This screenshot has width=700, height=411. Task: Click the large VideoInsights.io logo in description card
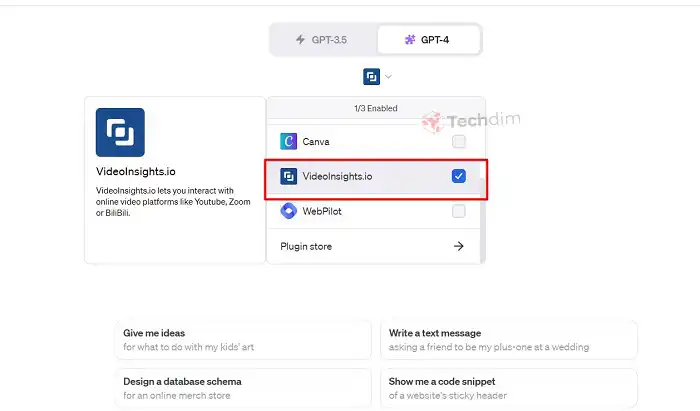click(120, 132)
